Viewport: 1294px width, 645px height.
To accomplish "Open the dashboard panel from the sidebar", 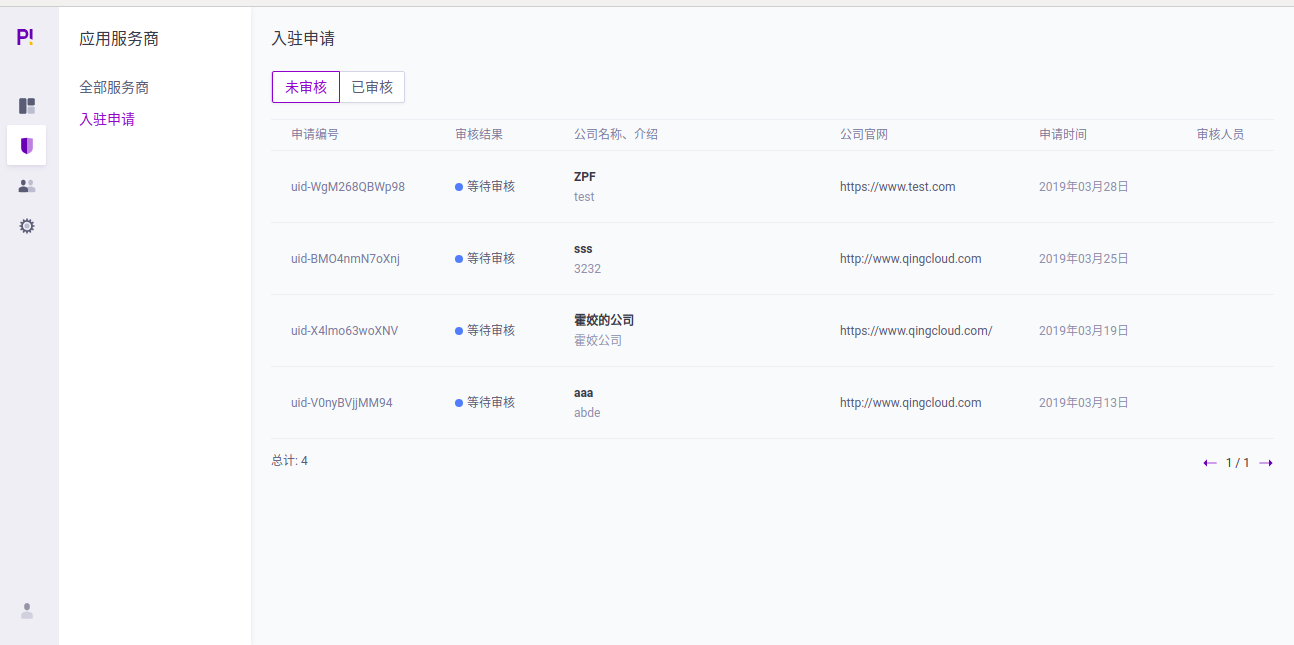I will 26,105.
